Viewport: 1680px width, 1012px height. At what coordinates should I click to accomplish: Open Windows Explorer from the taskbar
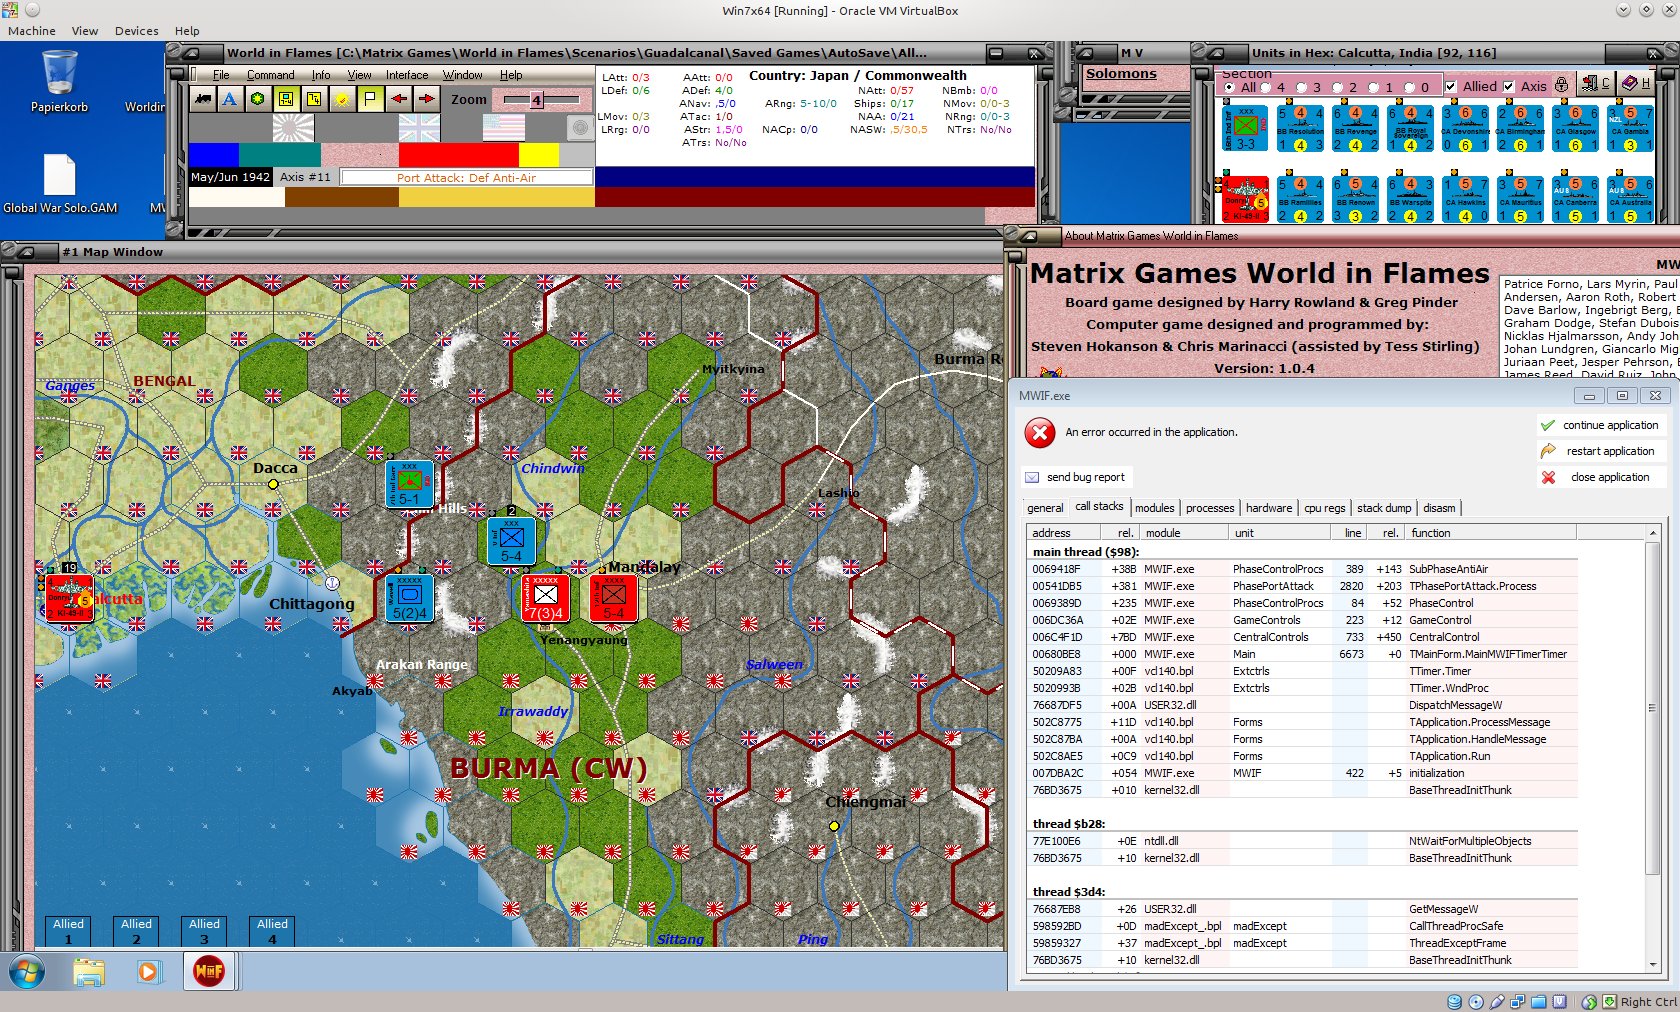coord(89,971)
